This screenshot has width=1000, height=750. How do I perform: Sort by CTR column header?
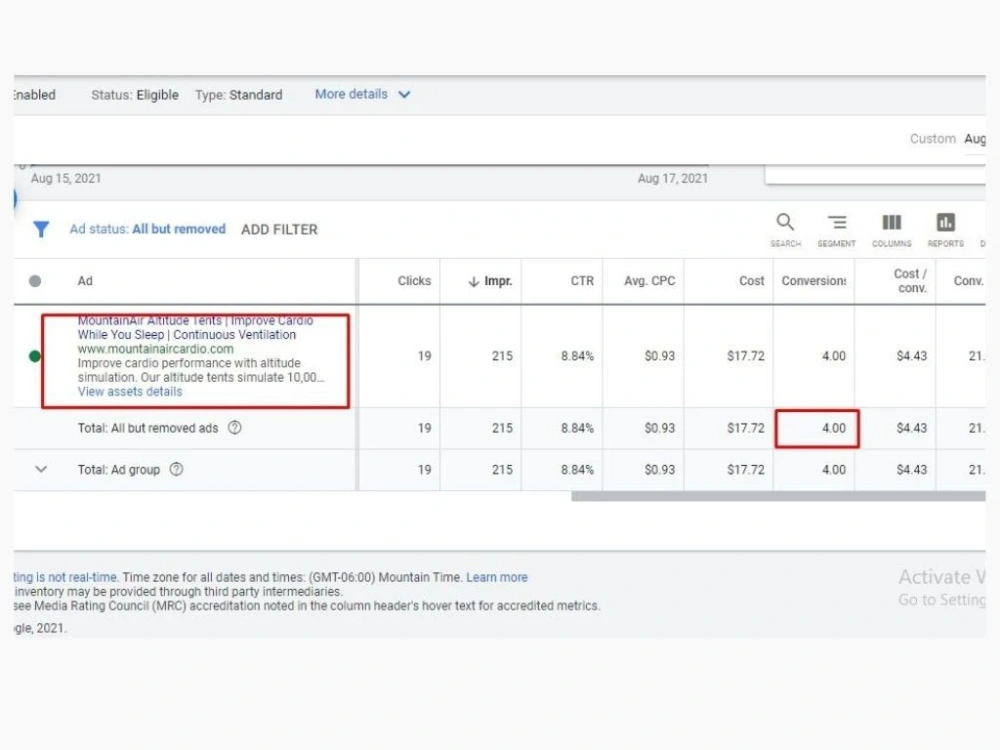582,281
